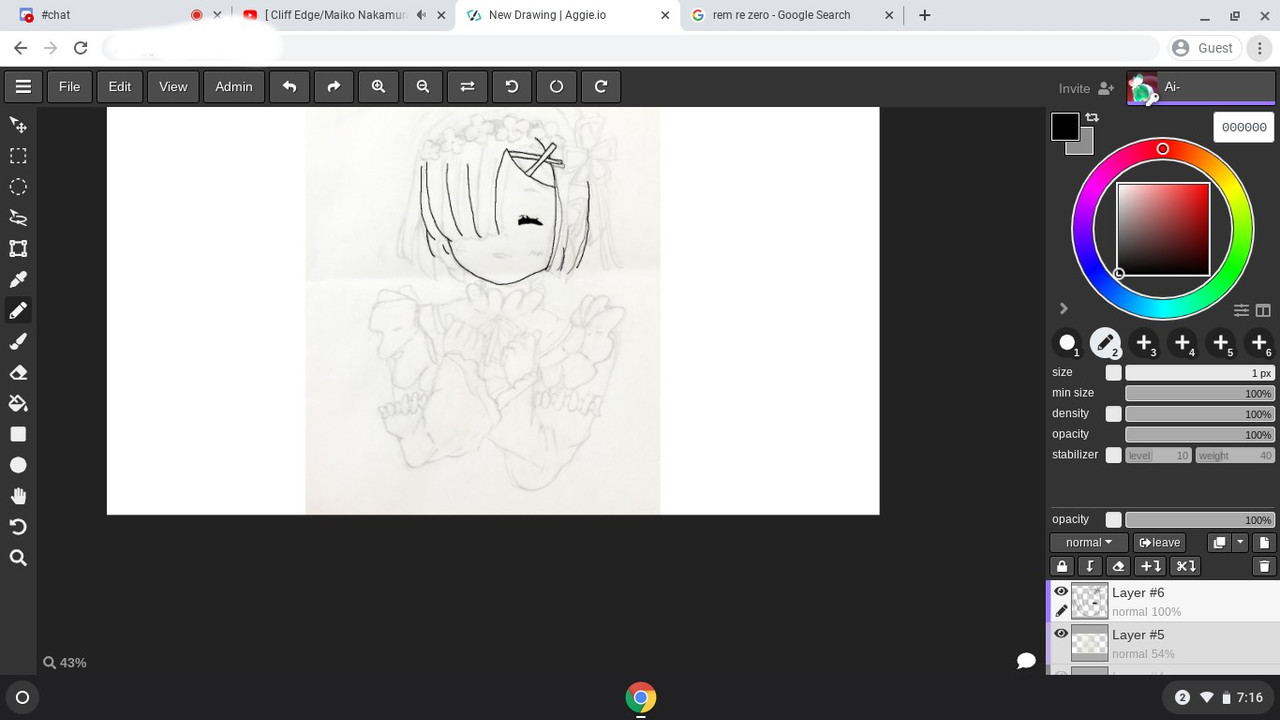Select the magnifier zoom tool in left toolbar
Viewport: 1280px width, 720px height.
[18, 558]
